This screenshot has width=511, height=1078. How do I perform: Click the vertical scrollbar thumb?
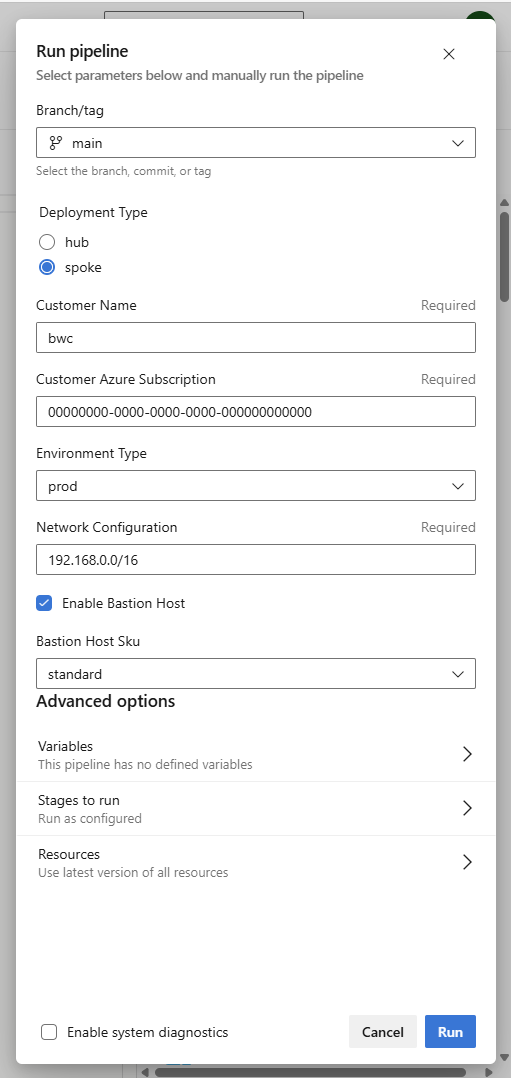pyautogui.click(x=505, y=256)
